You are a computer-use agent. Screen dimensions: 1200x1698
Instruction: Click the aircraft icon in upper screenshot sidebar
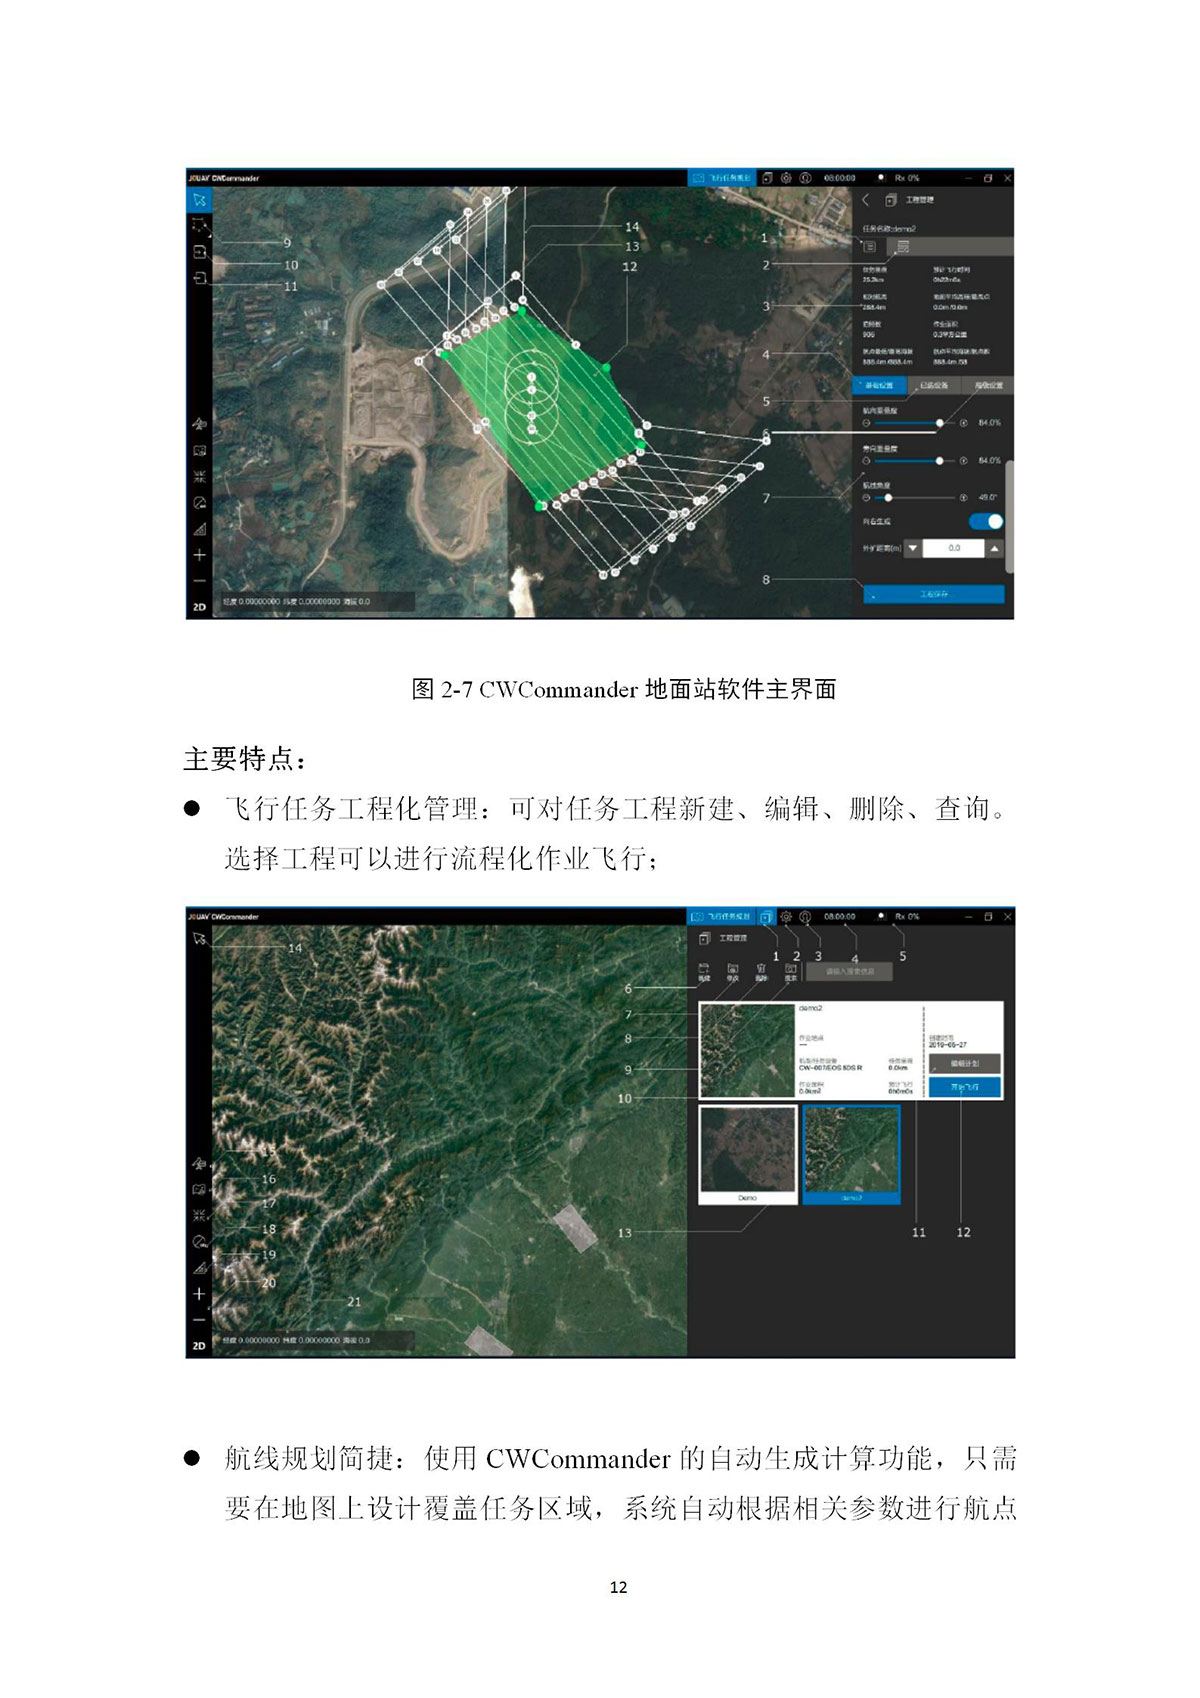199,425
